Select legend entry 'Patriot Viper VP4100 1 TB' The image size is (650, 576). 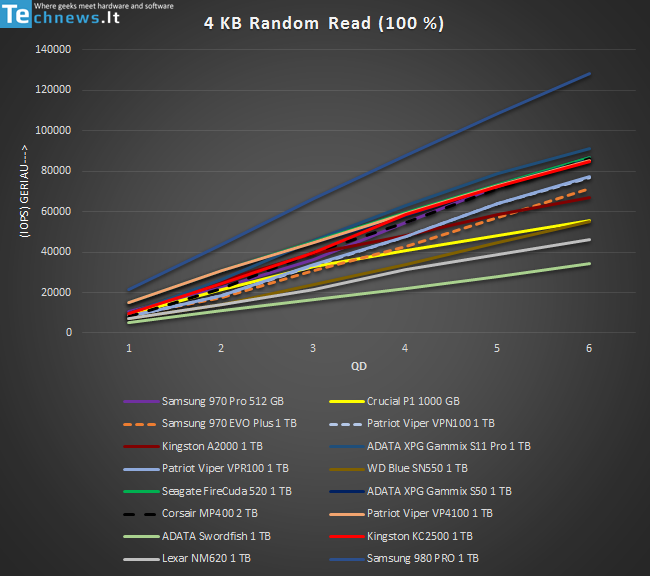coord(411,513)
